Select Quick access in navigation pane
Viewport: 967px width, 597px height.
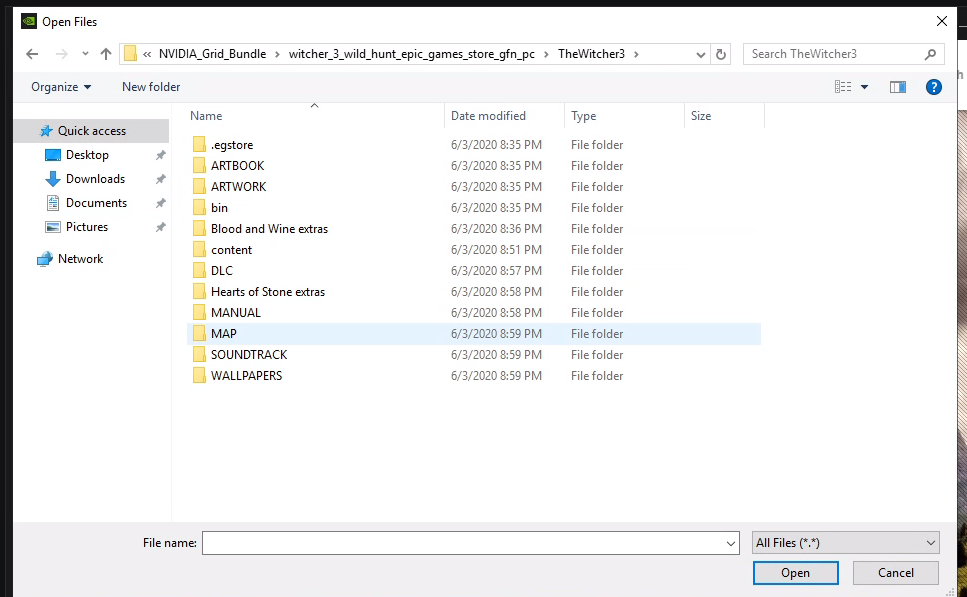point(91,131)
